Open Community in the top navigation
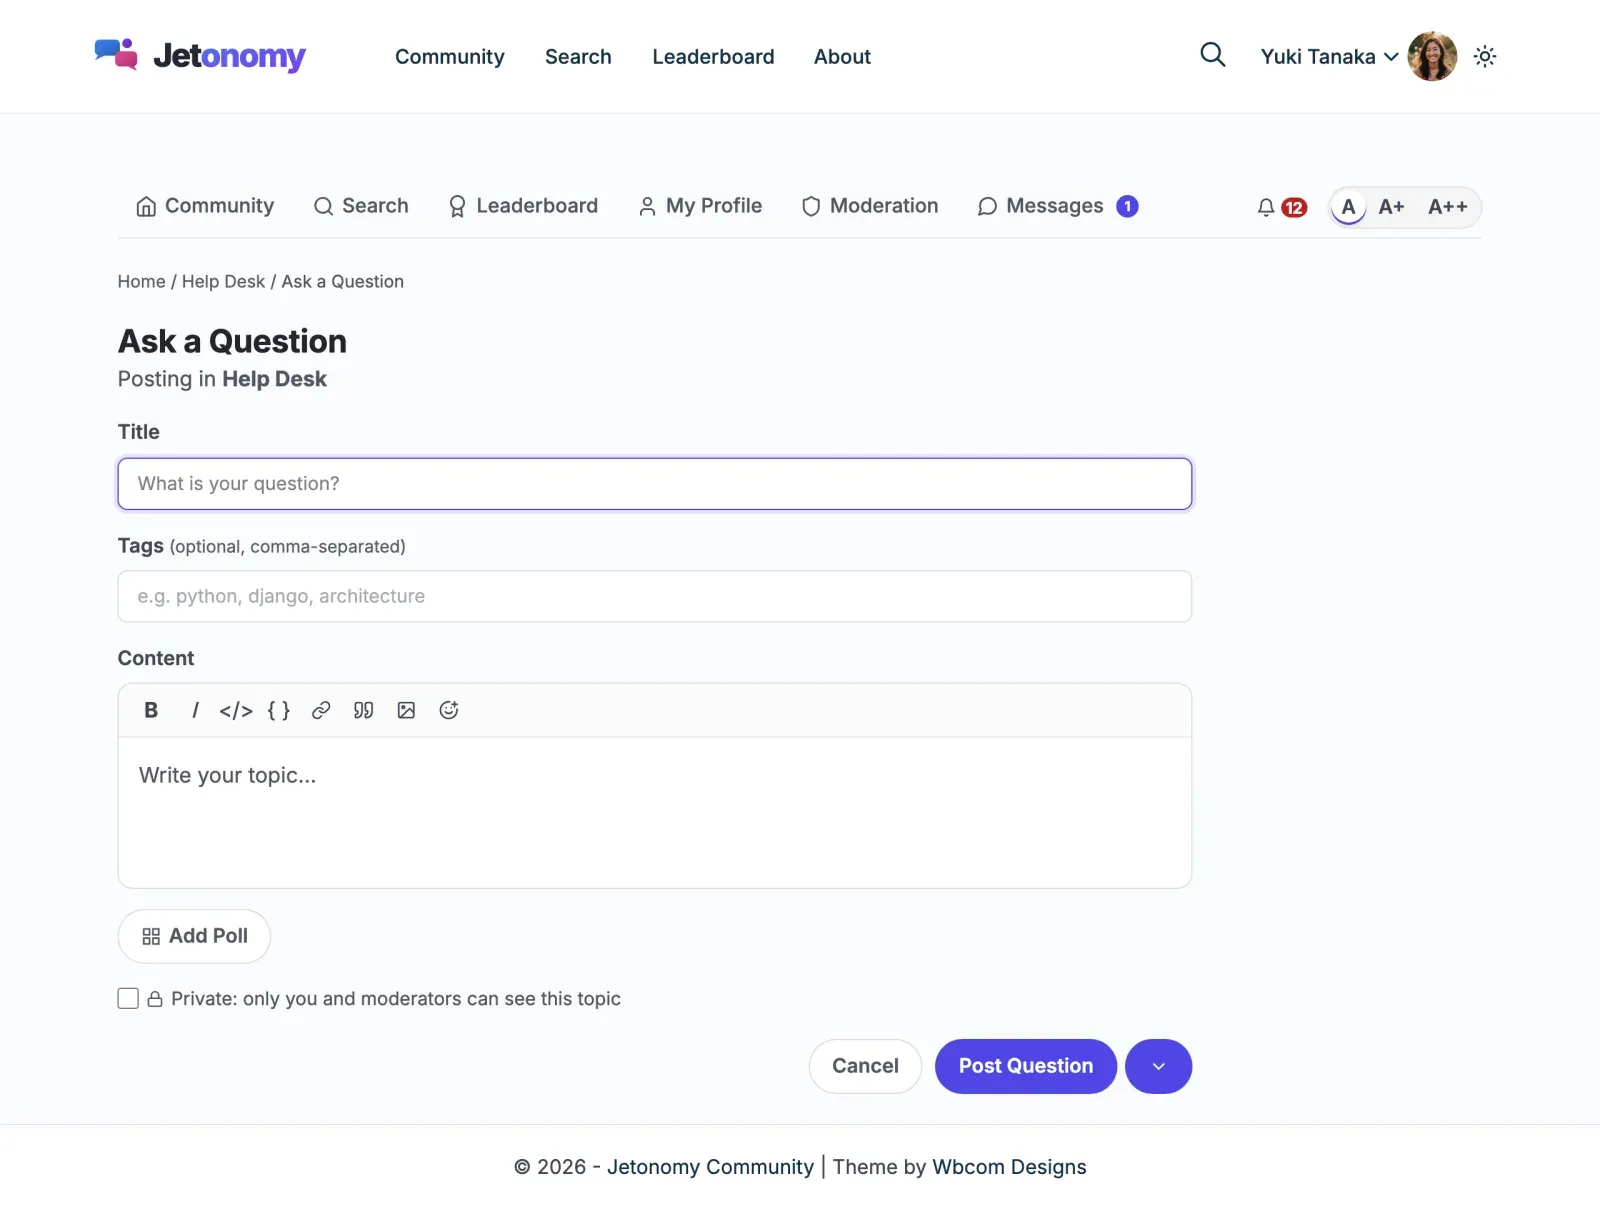The height and width of the screenshot is (1209, 1600). 450,57
